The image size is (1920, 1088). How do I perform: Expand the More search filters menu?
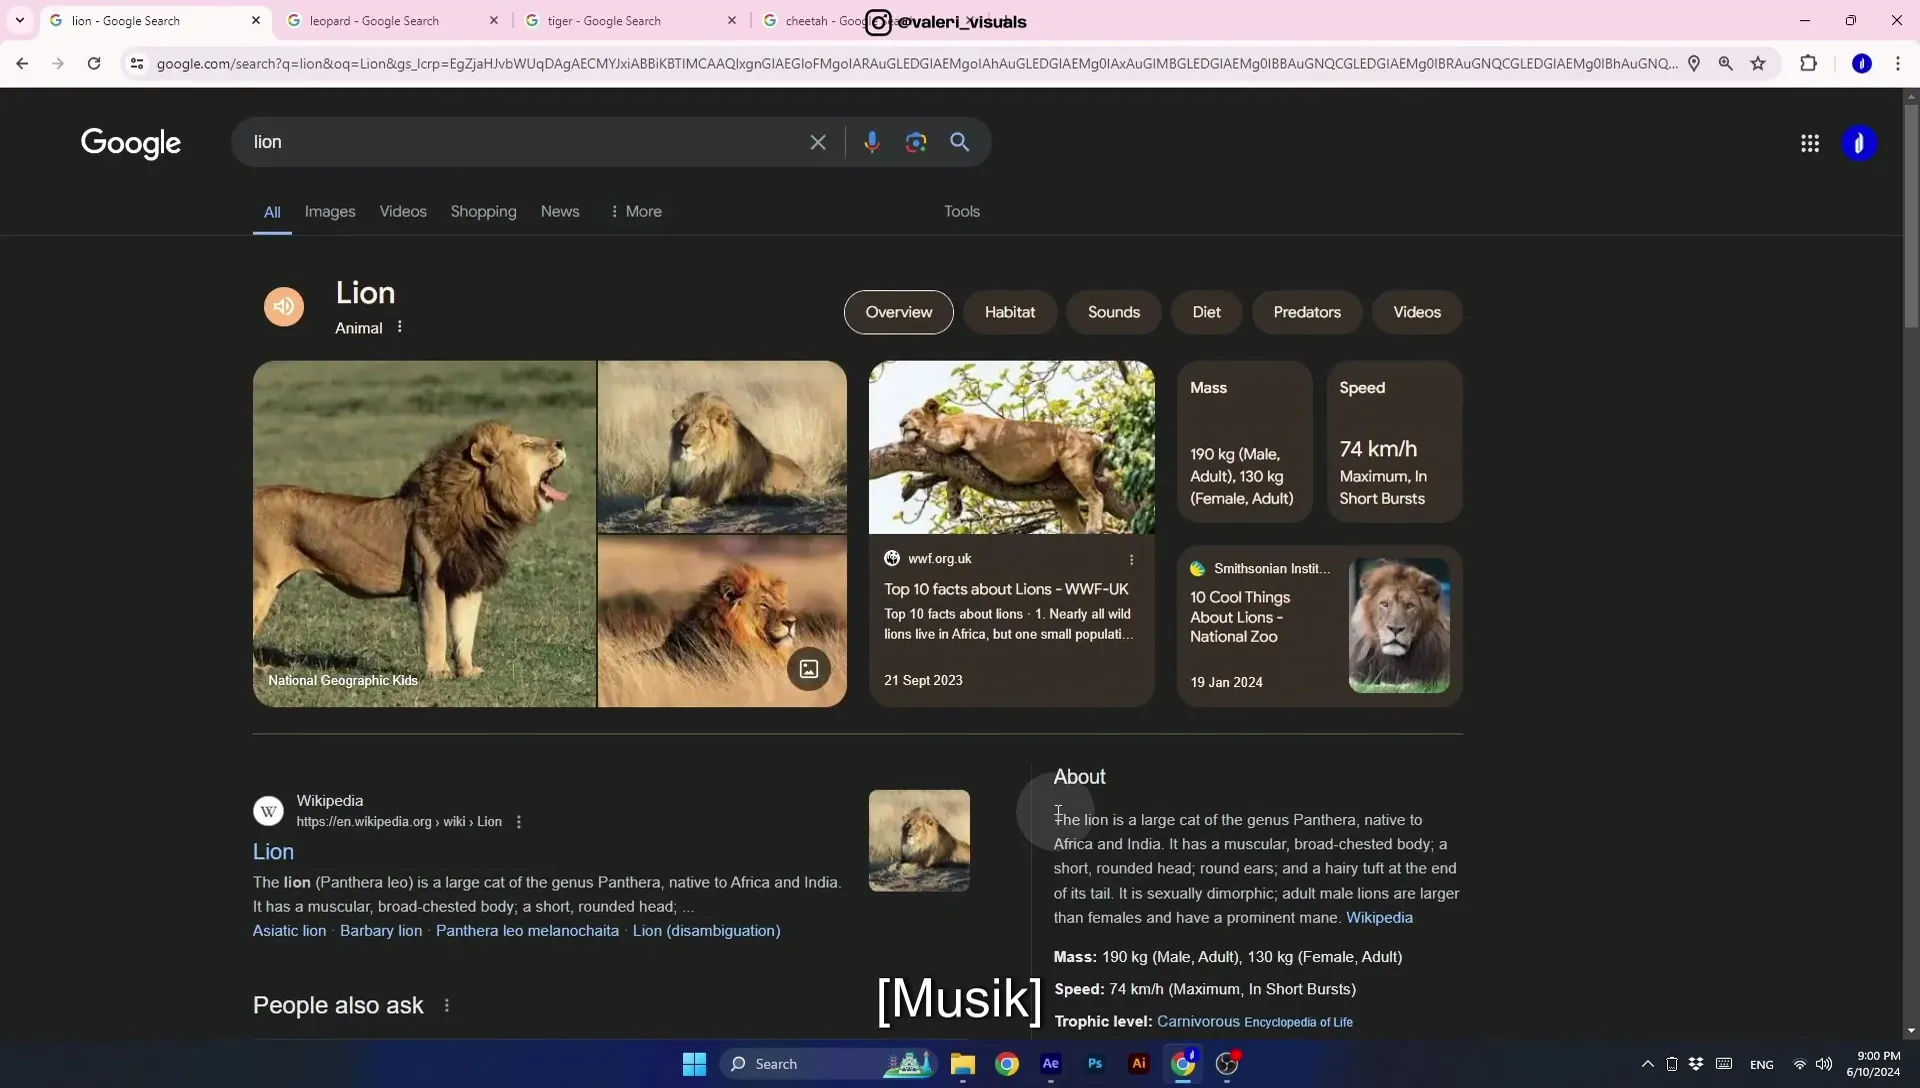pos(636,211)
